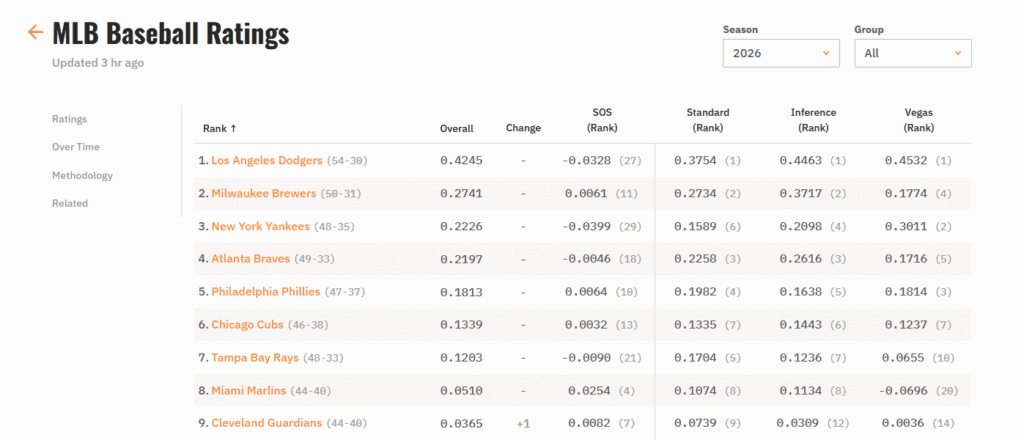Open the New York Yankees team link
The height and width of the screenshot is (440, 1024).
pos(261,227)
